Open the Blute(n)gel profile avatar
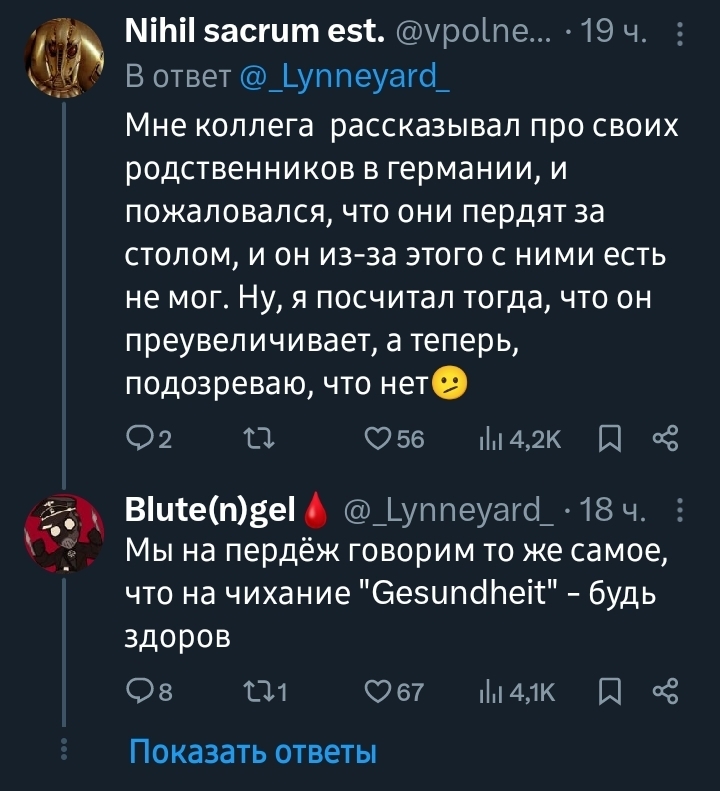720x791 pixels. pos(64,534)
